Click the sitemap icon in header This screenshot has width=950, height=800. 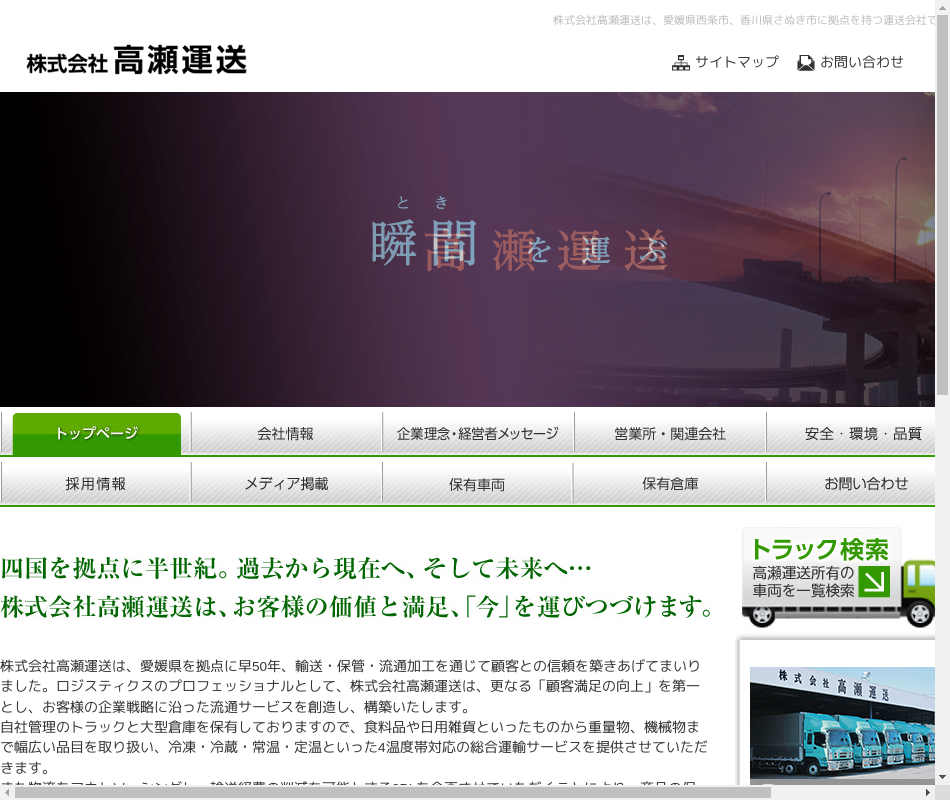[681, 62]
